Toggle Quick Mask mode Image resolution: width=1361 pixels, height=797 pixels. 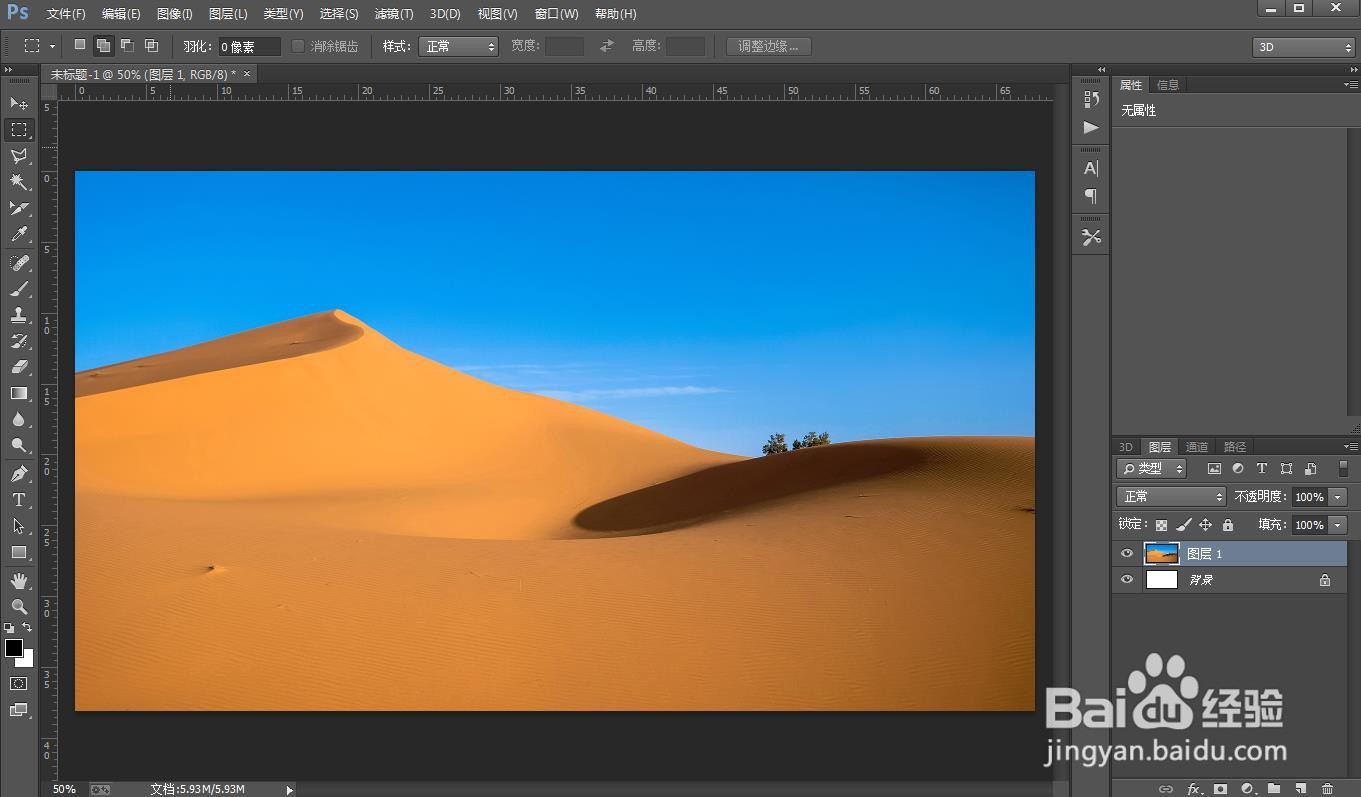tap(19, 684)
